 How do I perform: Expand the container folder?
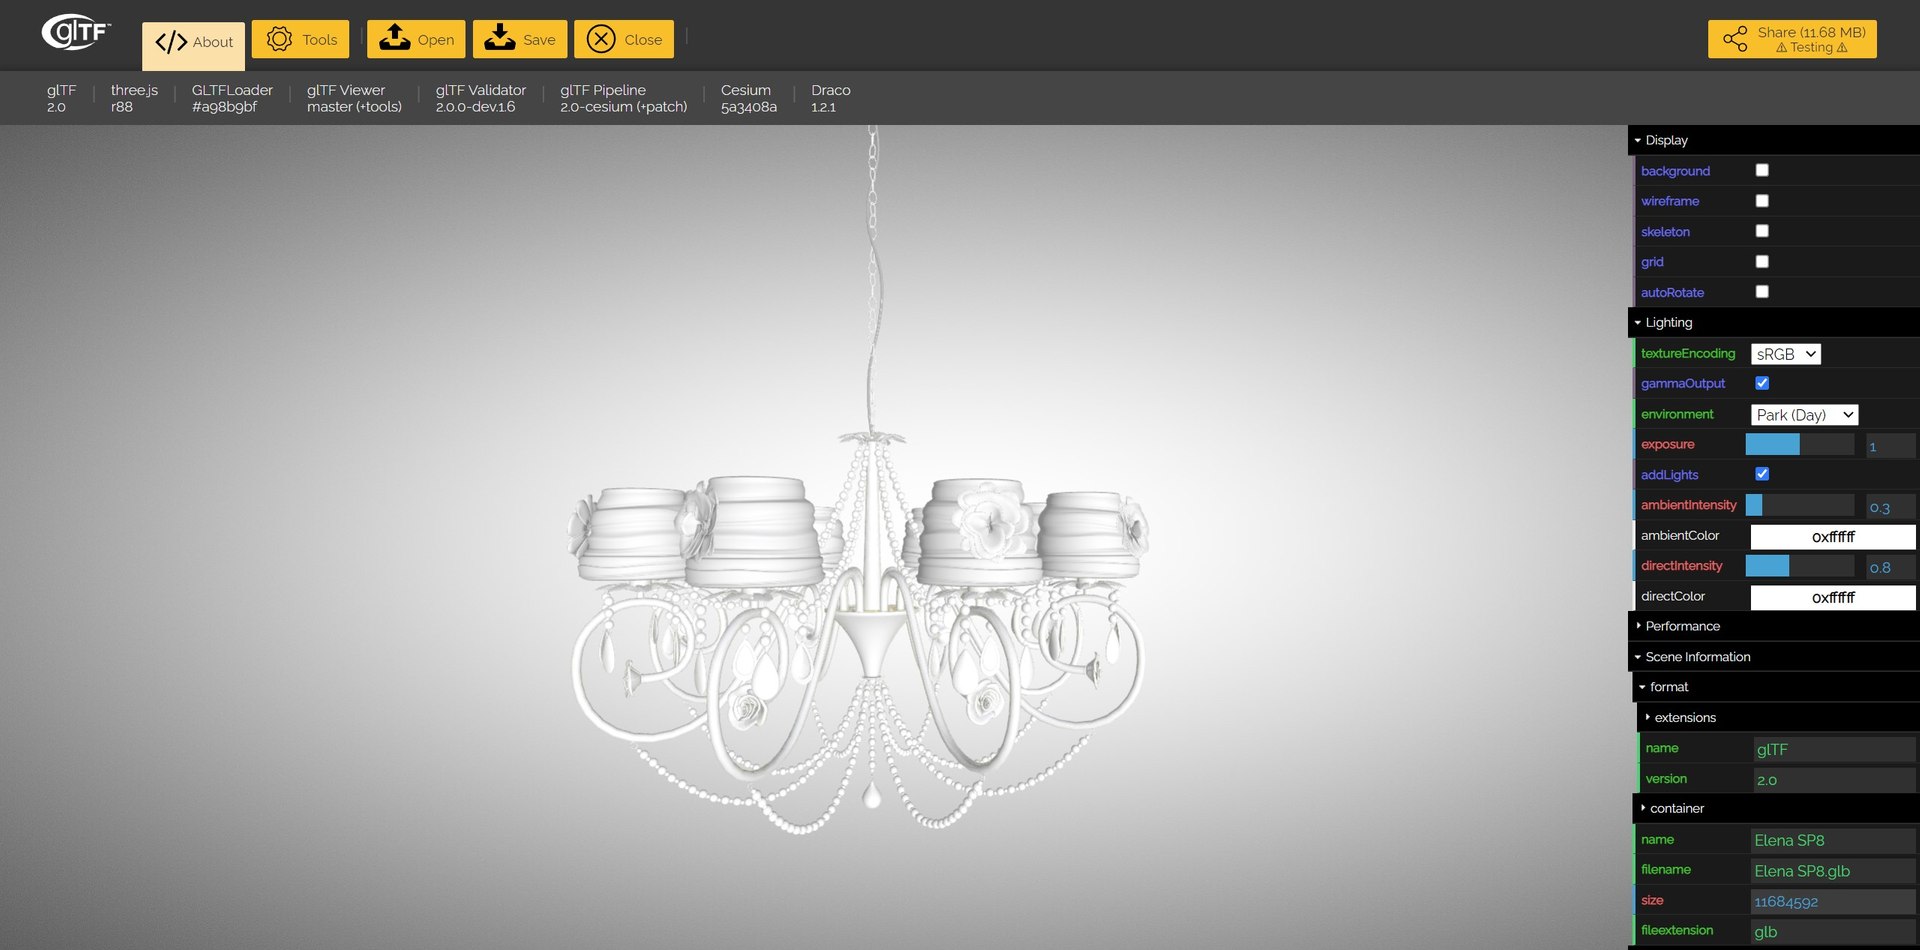pyautogui.click(x=1776, y=808)
